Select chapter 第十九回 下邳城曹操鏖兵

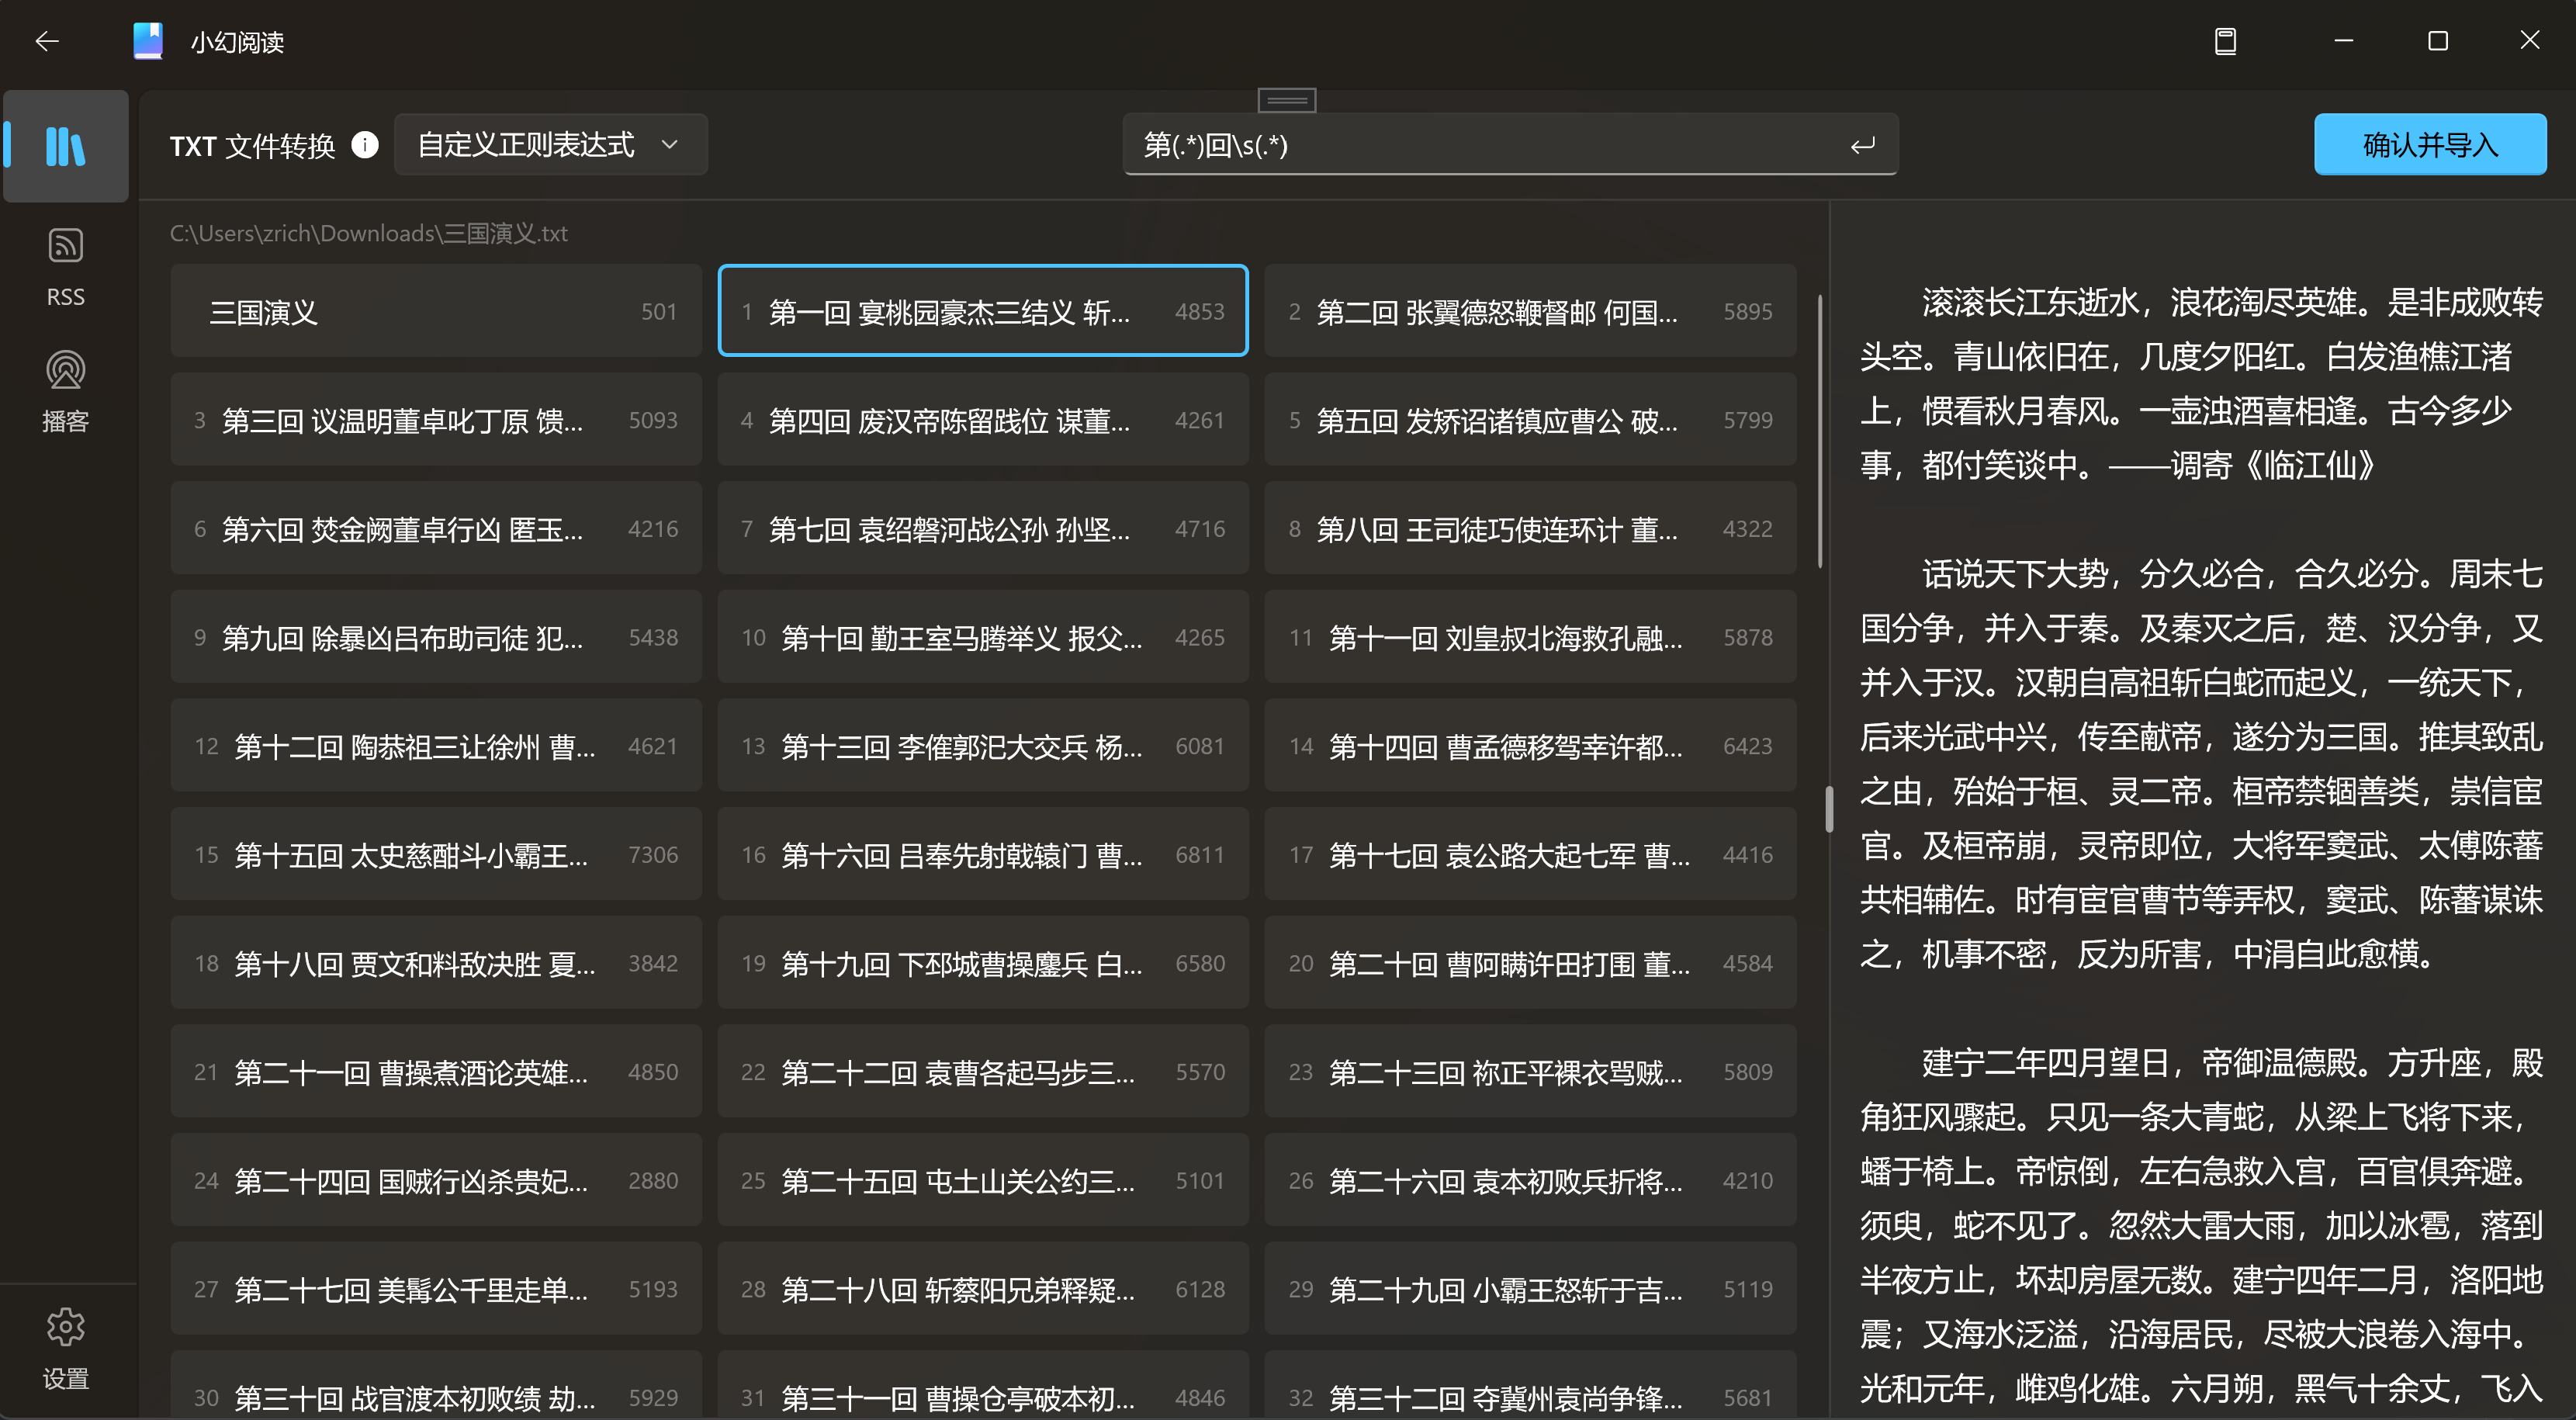(983, 963)
